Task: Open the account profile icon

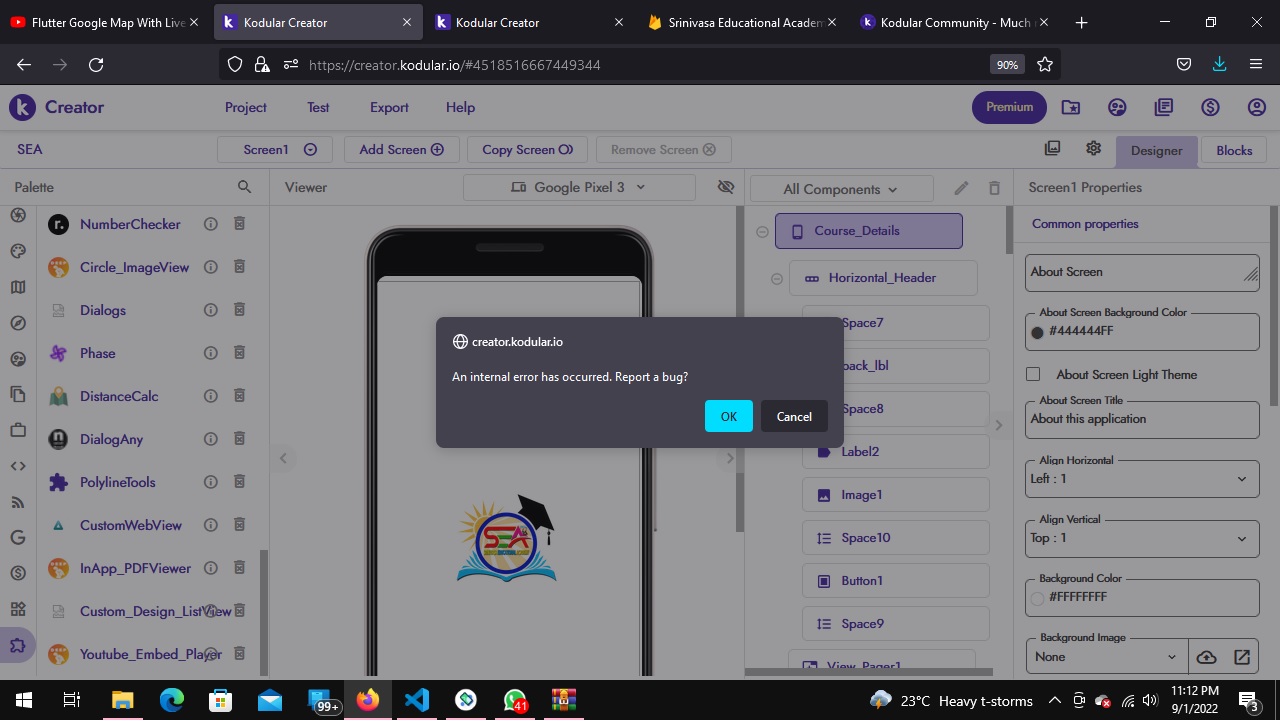Action: point(1257,107)
